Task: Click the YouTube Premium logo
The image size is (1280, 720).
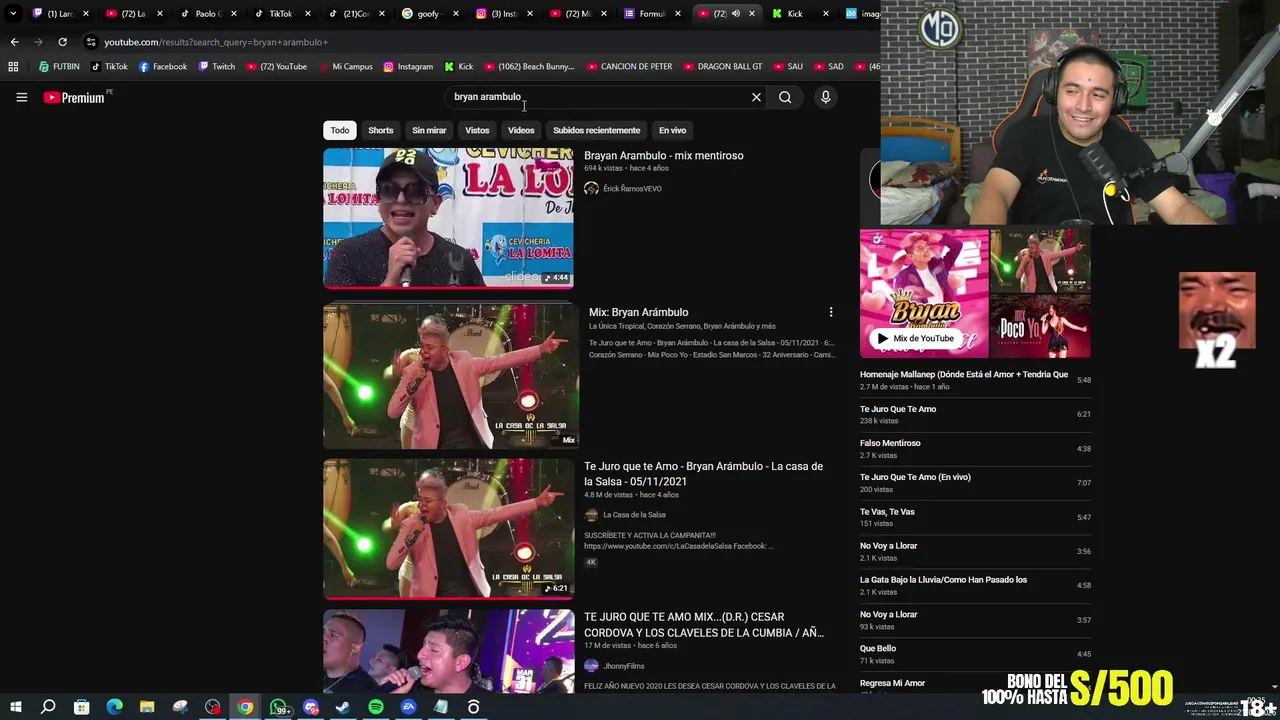Action: (x=74, y=97)
